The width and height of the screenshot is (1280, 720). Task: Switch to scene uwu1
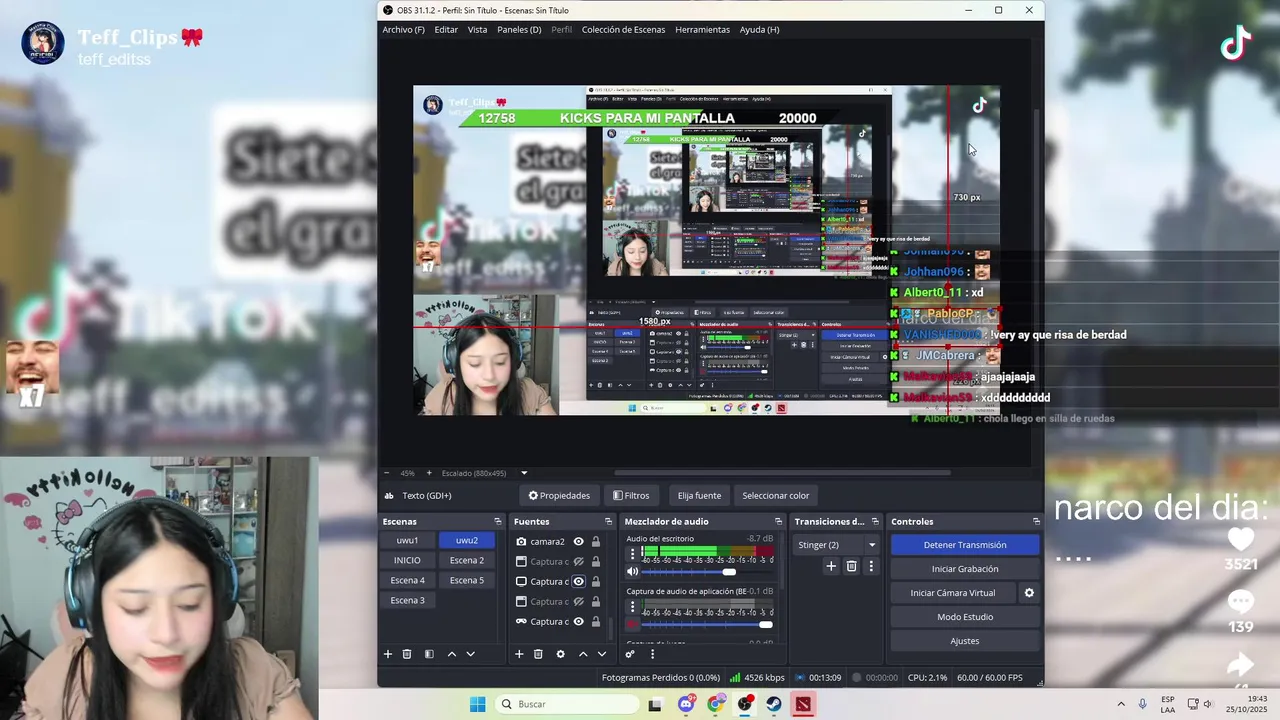(407, 540)
